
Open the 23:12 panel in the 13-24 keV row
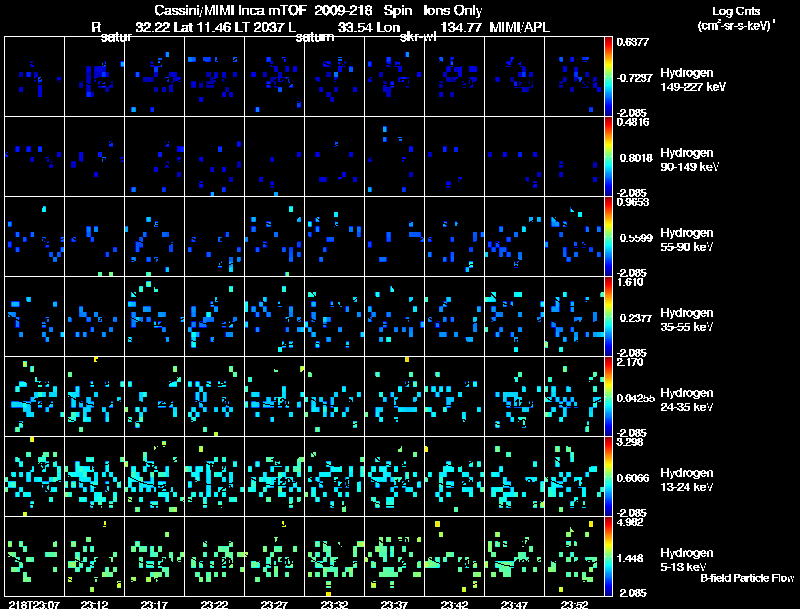click(x=94, y=476)
